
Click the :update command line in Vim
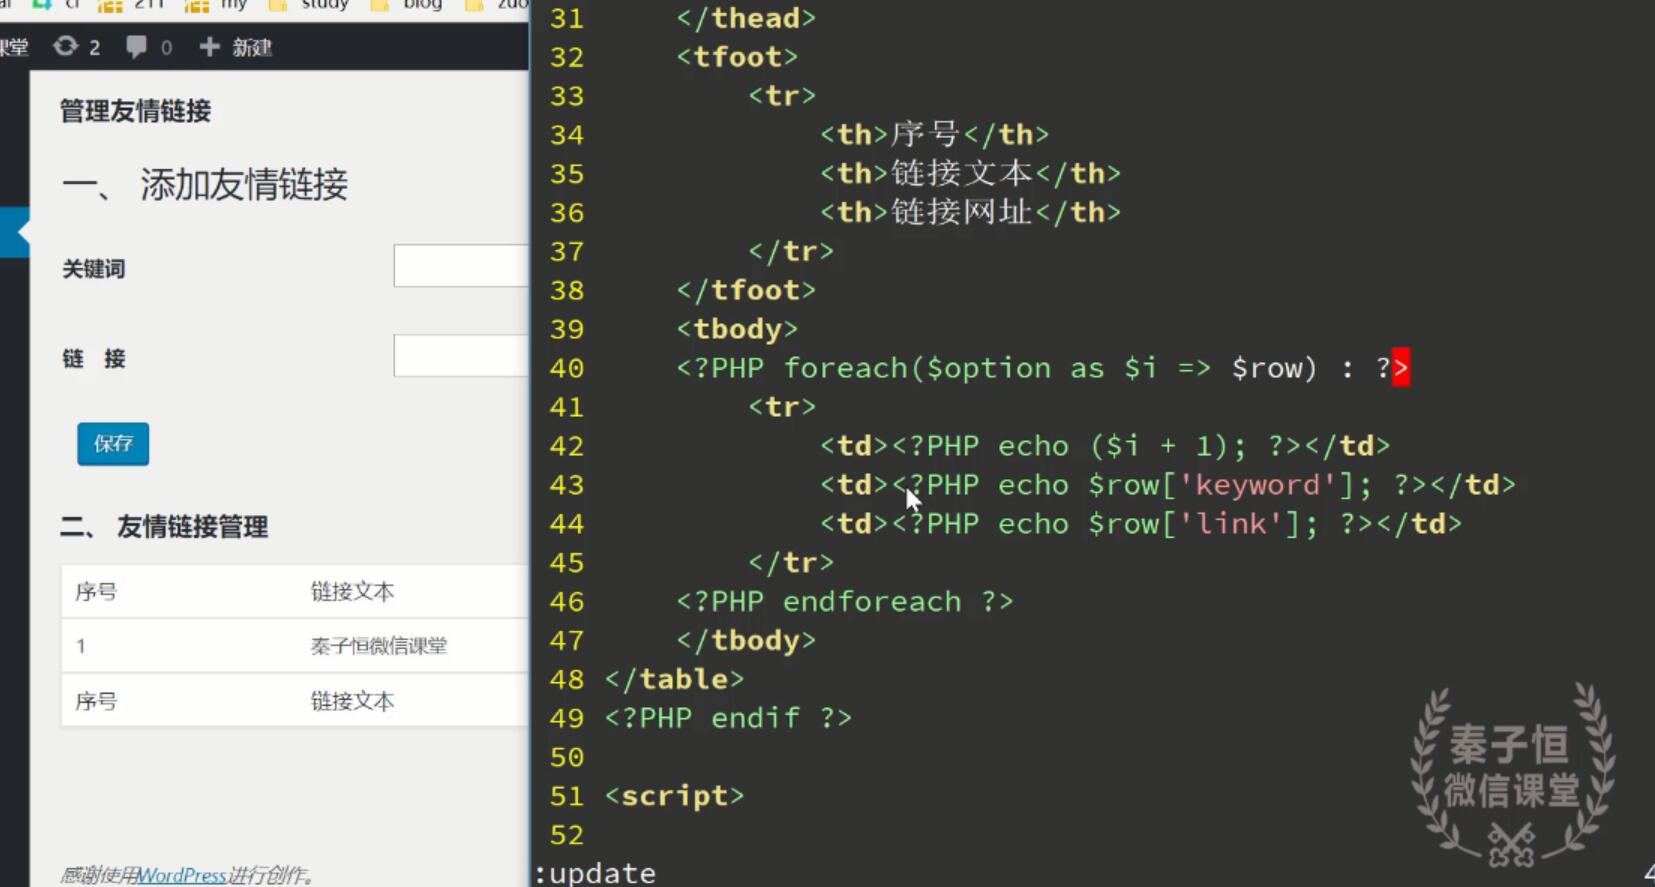point(596,873)
